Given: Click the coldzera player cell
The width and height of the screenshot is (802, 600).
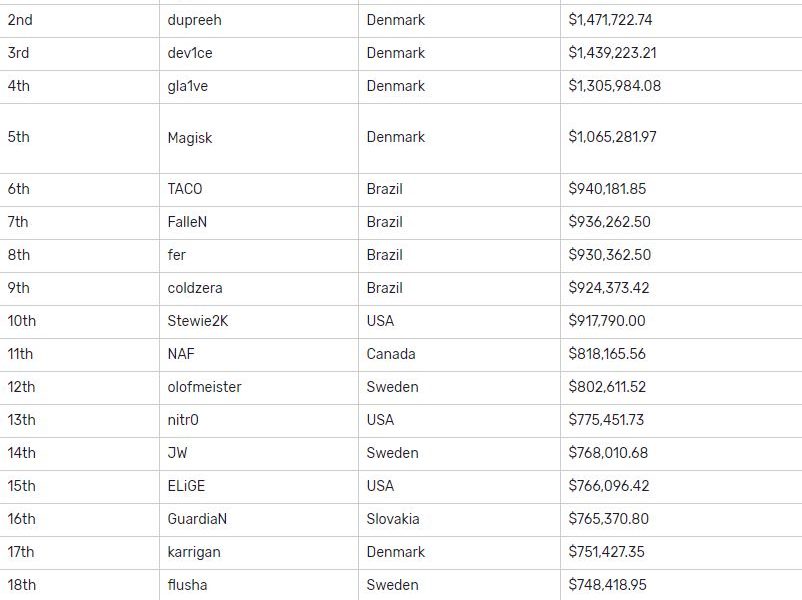Looking at the screenshot, I should click(195, 288).
